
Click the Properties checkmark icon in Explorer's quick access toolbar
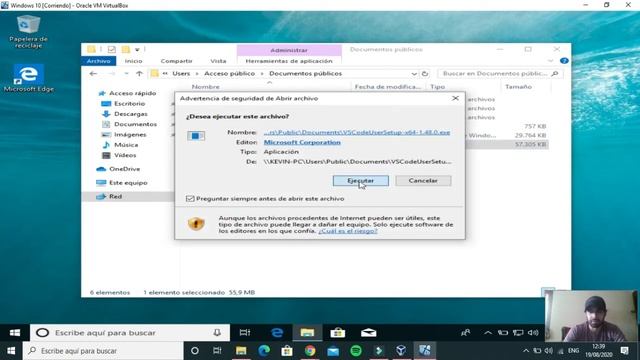pyautogui.click(x=111, y=49)
